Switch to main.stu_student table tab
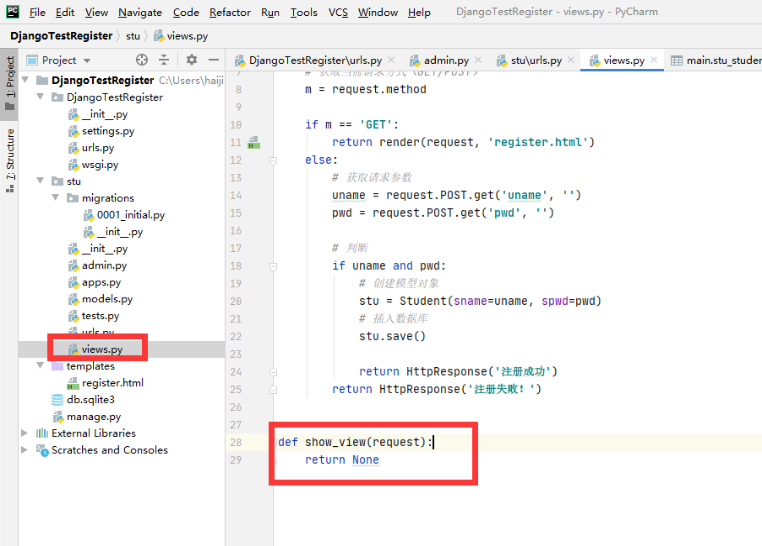Screen dimensions: 762x546 click(716, 60)
